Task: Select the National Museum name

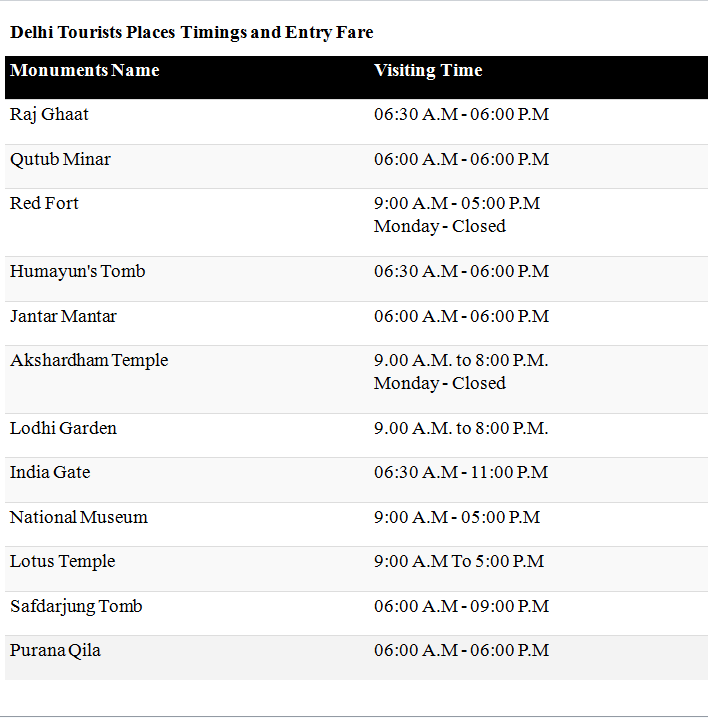Action: [79, 518]
